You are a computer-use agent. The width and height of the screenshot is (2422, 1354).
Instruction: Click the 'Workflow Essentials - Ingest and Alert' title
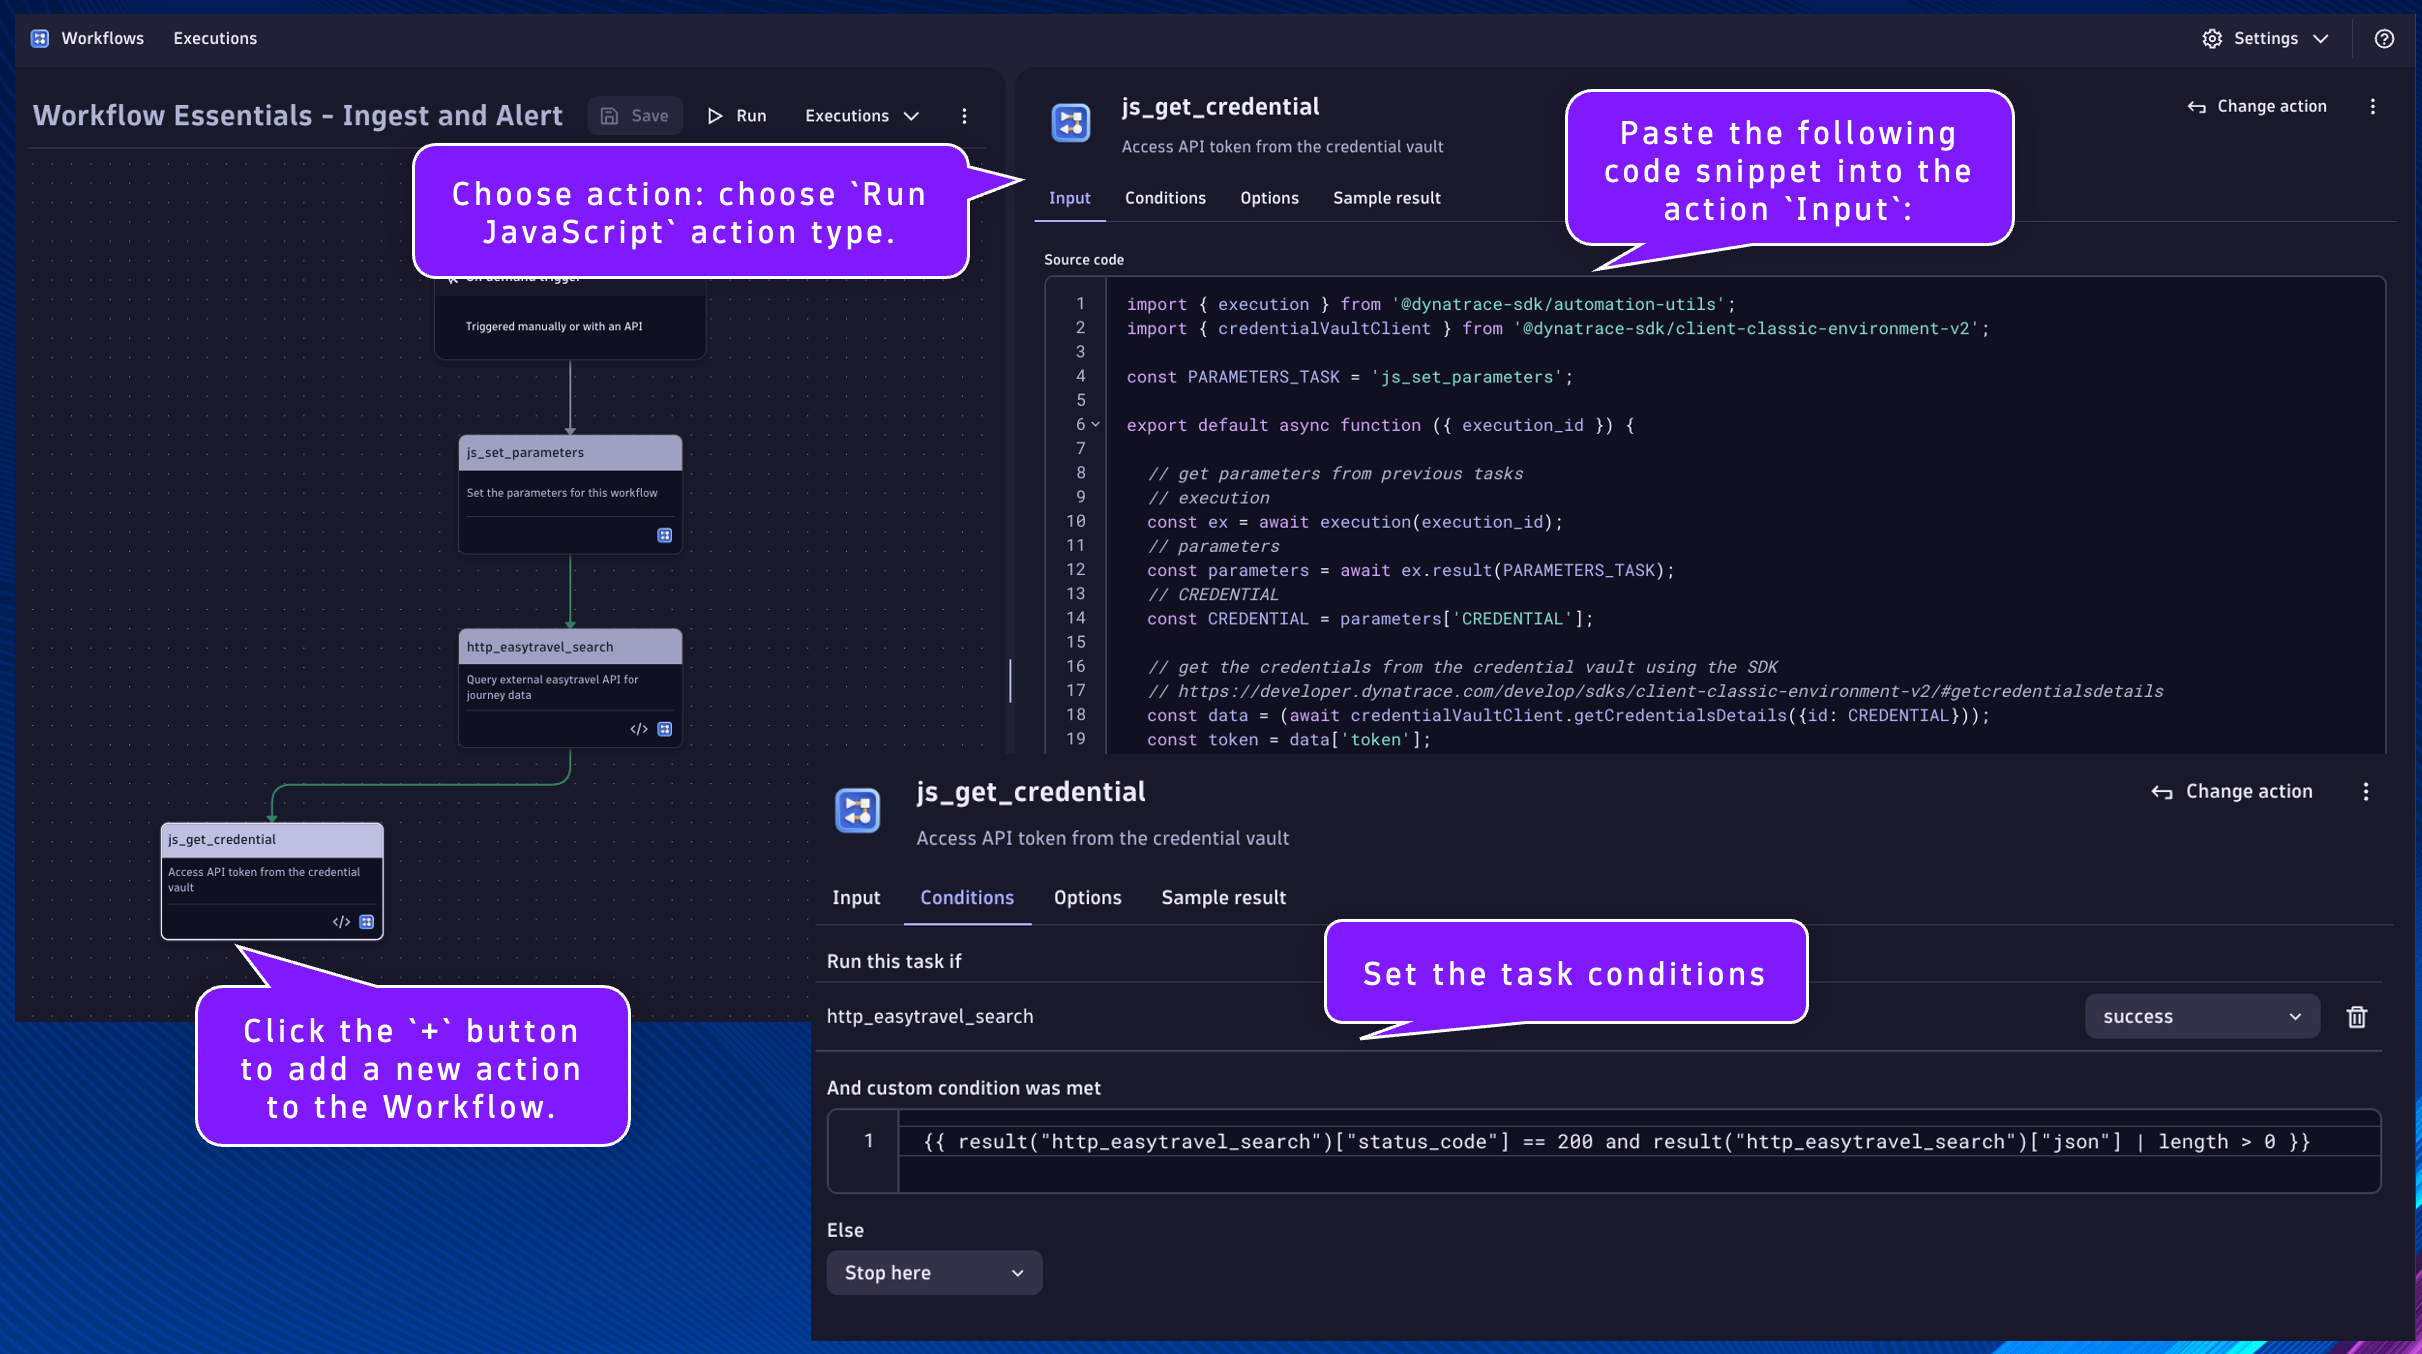(298, 116)
